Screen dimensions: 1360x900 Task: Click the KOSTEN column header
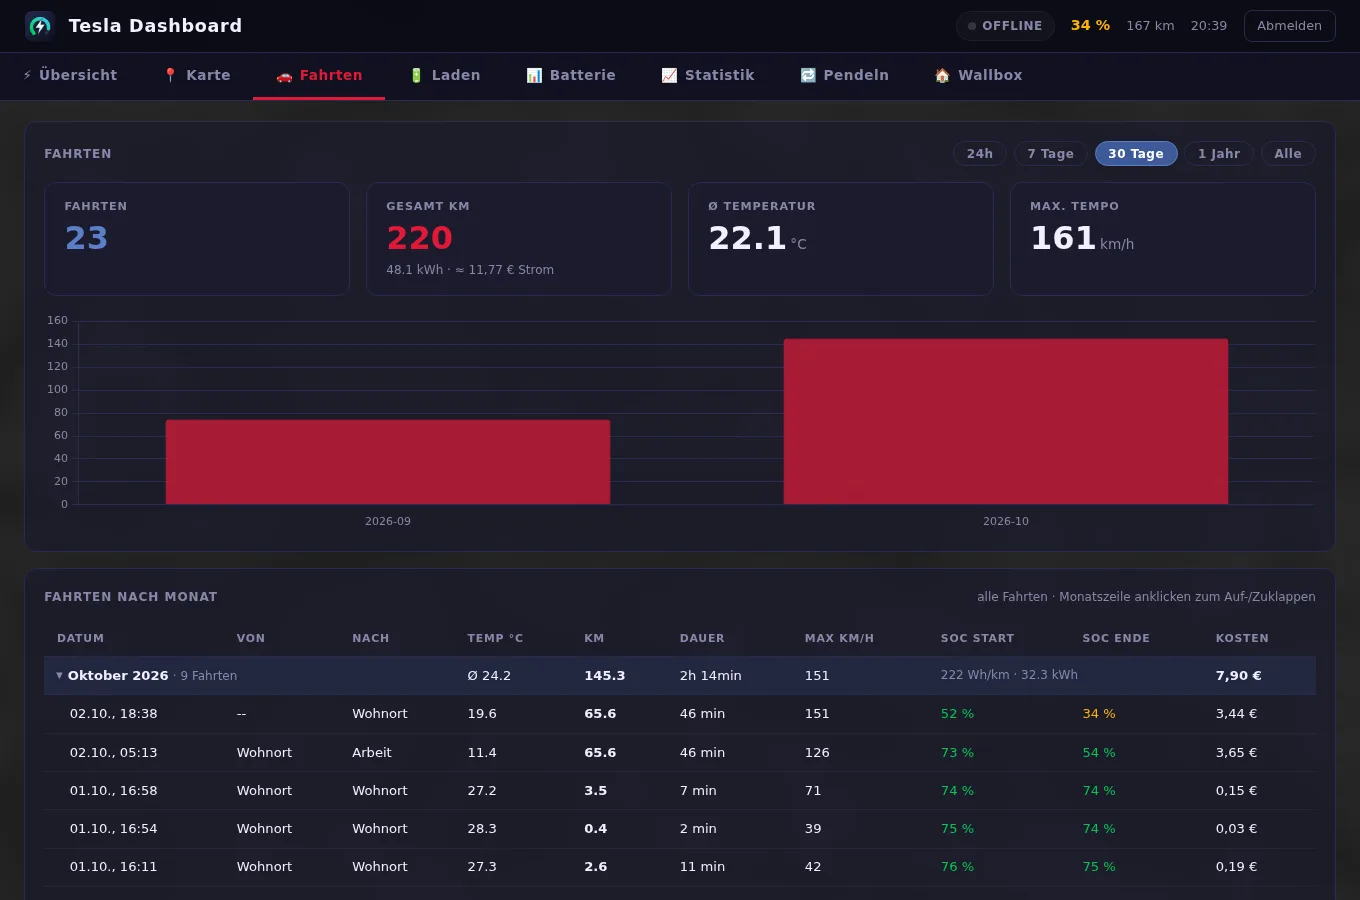pos(1242,638)
